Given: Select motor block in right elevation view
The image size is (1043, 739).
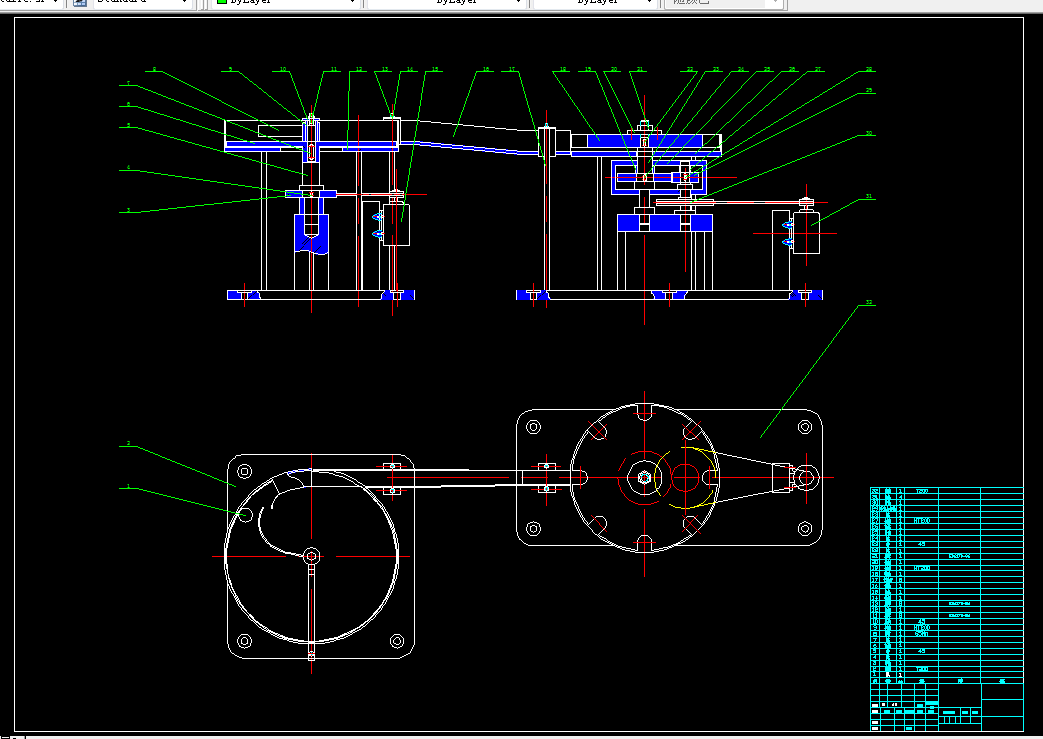Looking at the screenshot, I should (x=806, y=232).
